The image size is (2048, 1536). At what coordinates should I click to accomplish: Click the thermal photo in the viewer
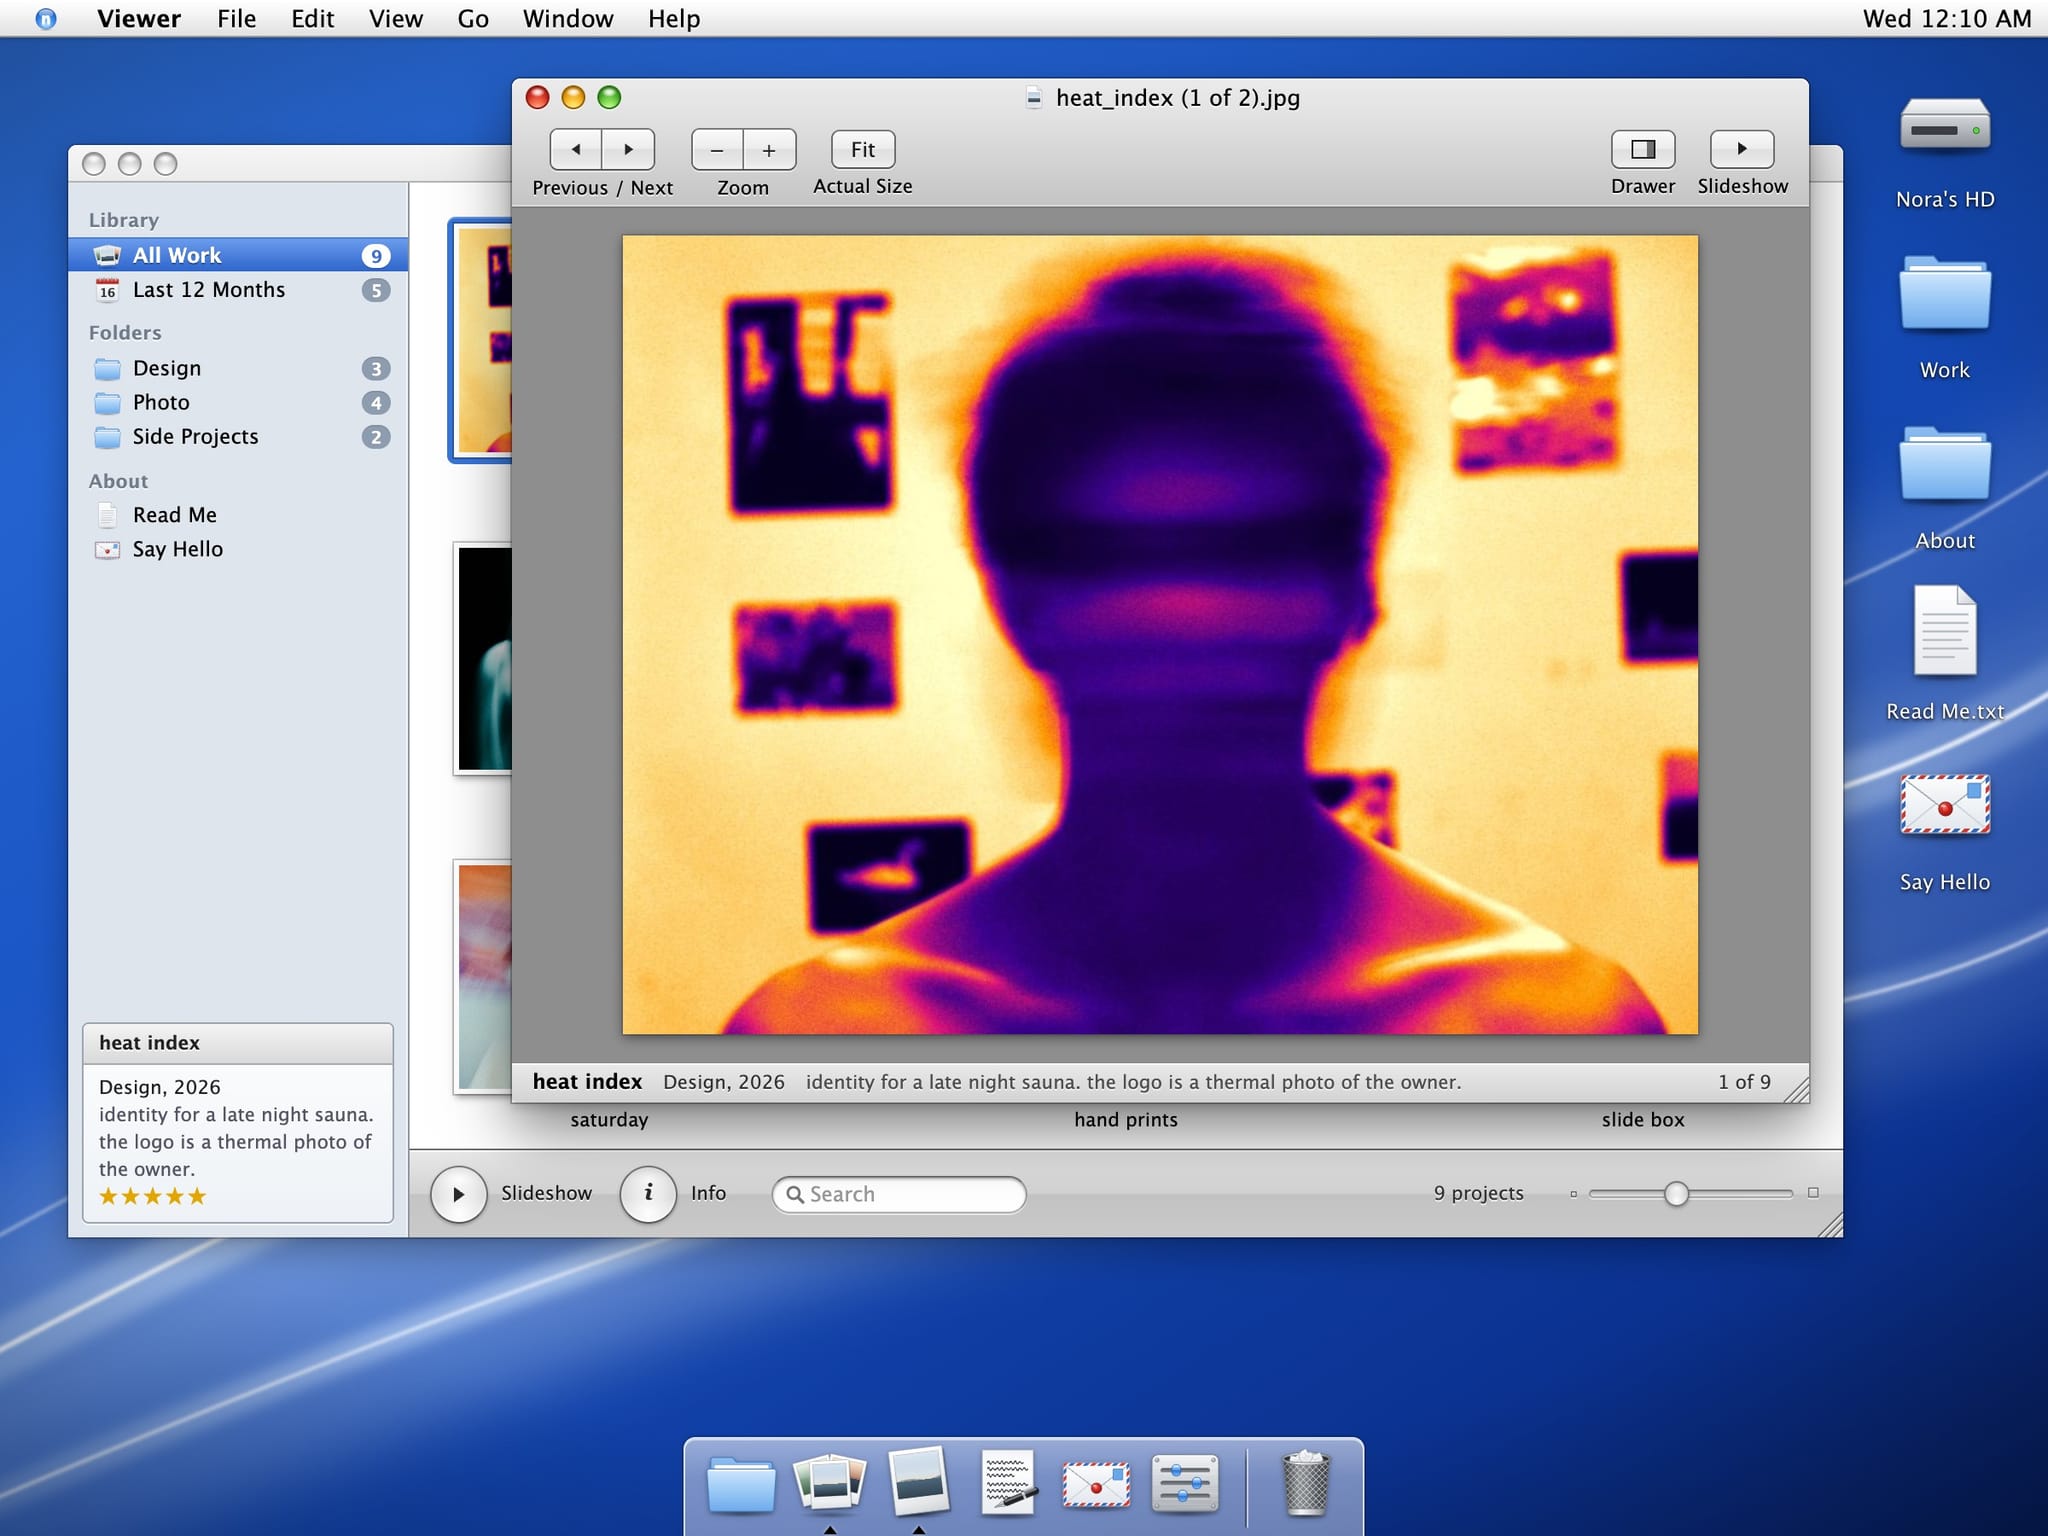click(x=1160, y=635)
